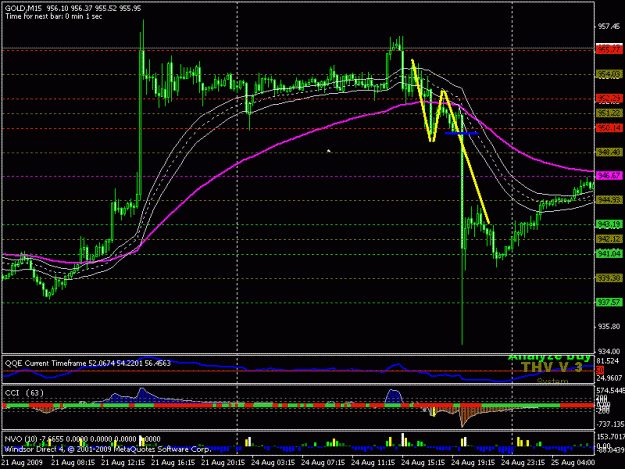Click the 21 Aug 2009 time axis label
Viewport: 625px width, 469px height.
pos(22,463)
